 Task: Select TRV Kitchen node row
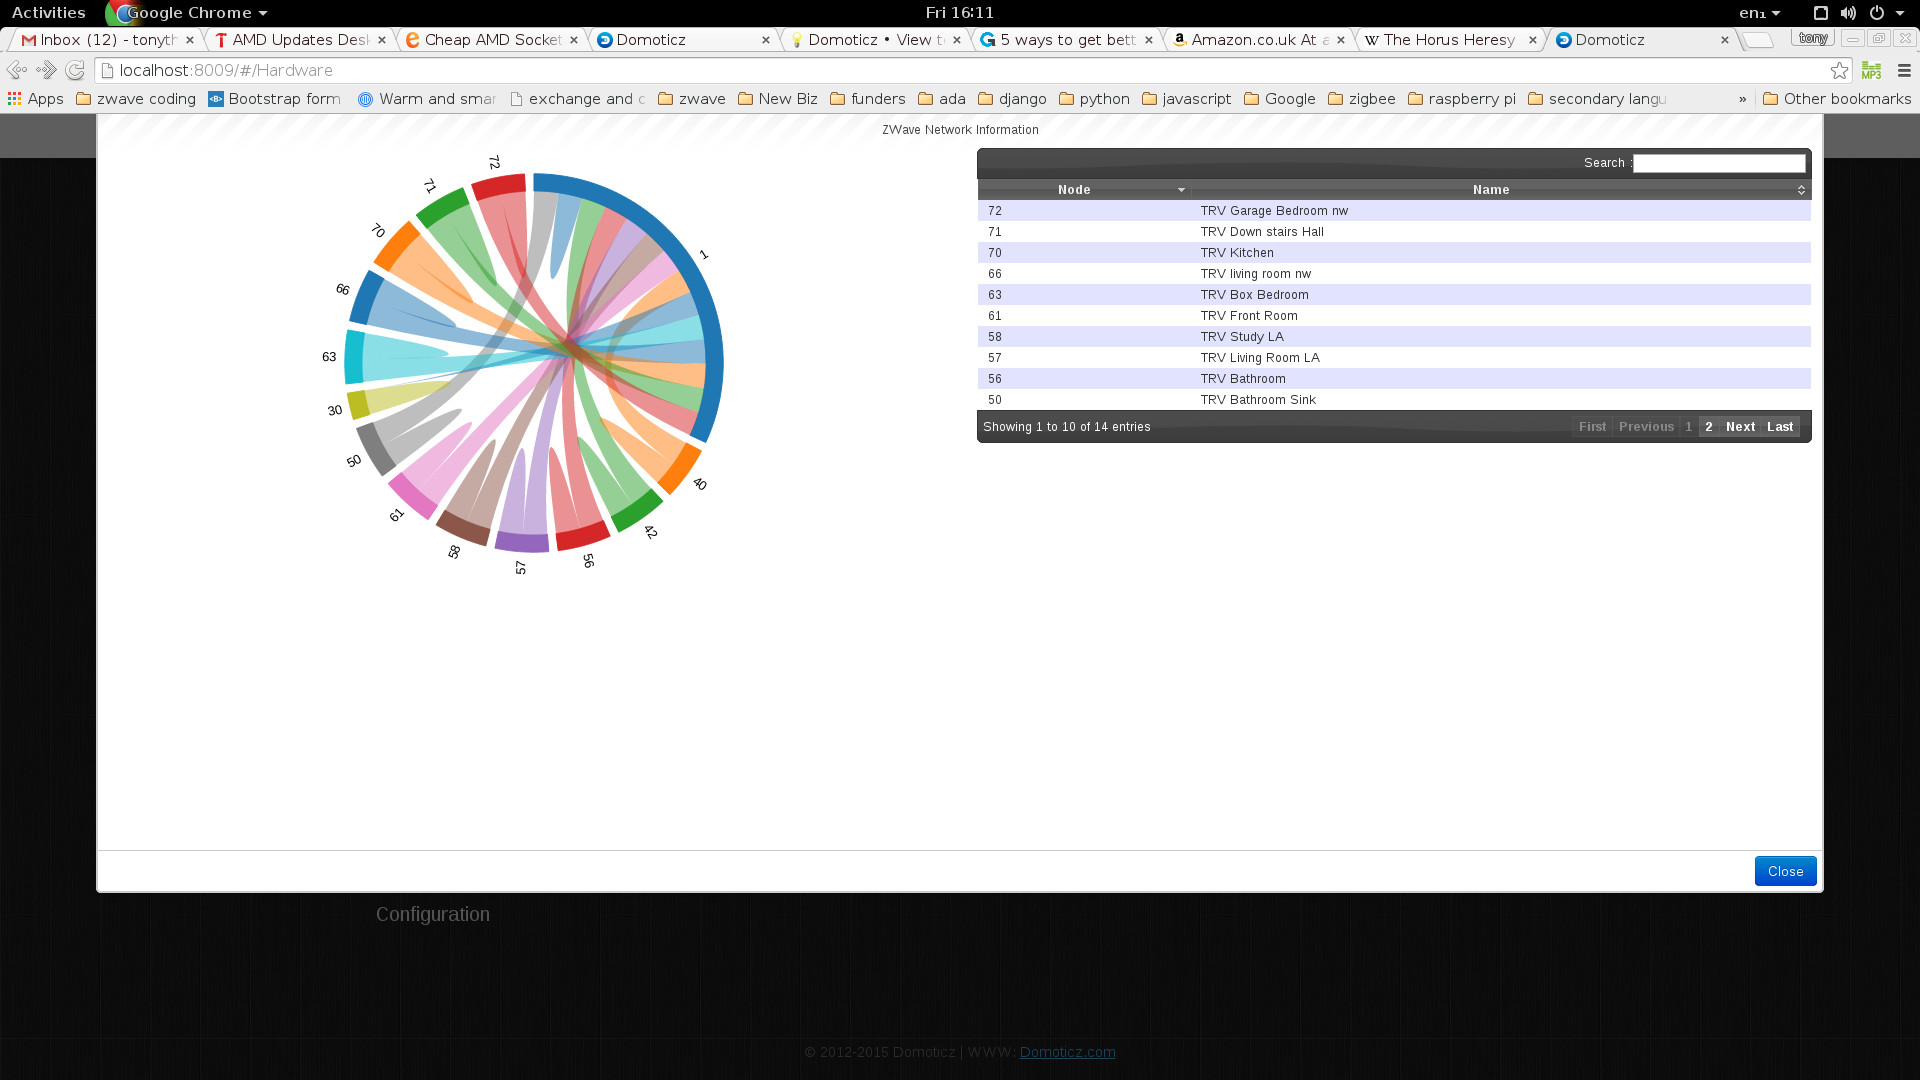point(1393,252)
